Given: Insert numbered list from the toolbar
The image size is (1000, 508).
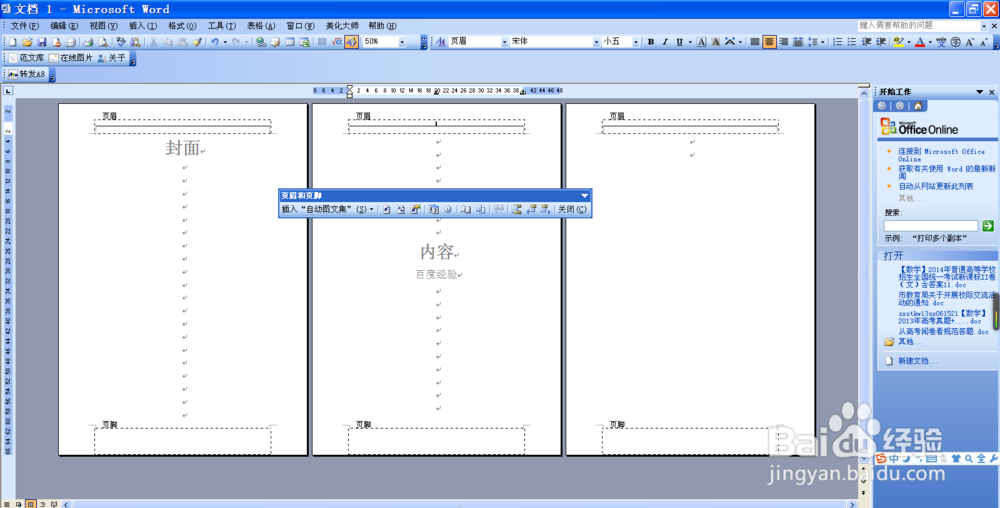Looking at the screenshot, I should (837, 42).
